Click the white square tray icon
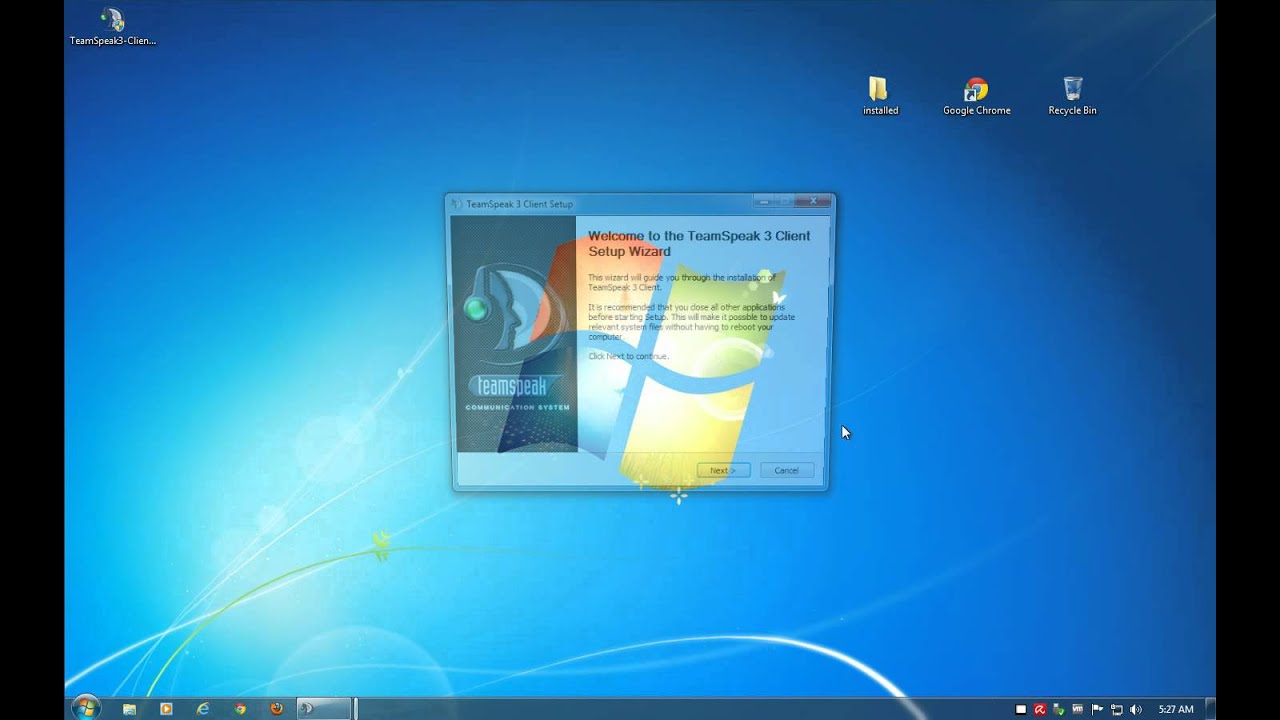The image size is (1280, 720). (1021, 709)
